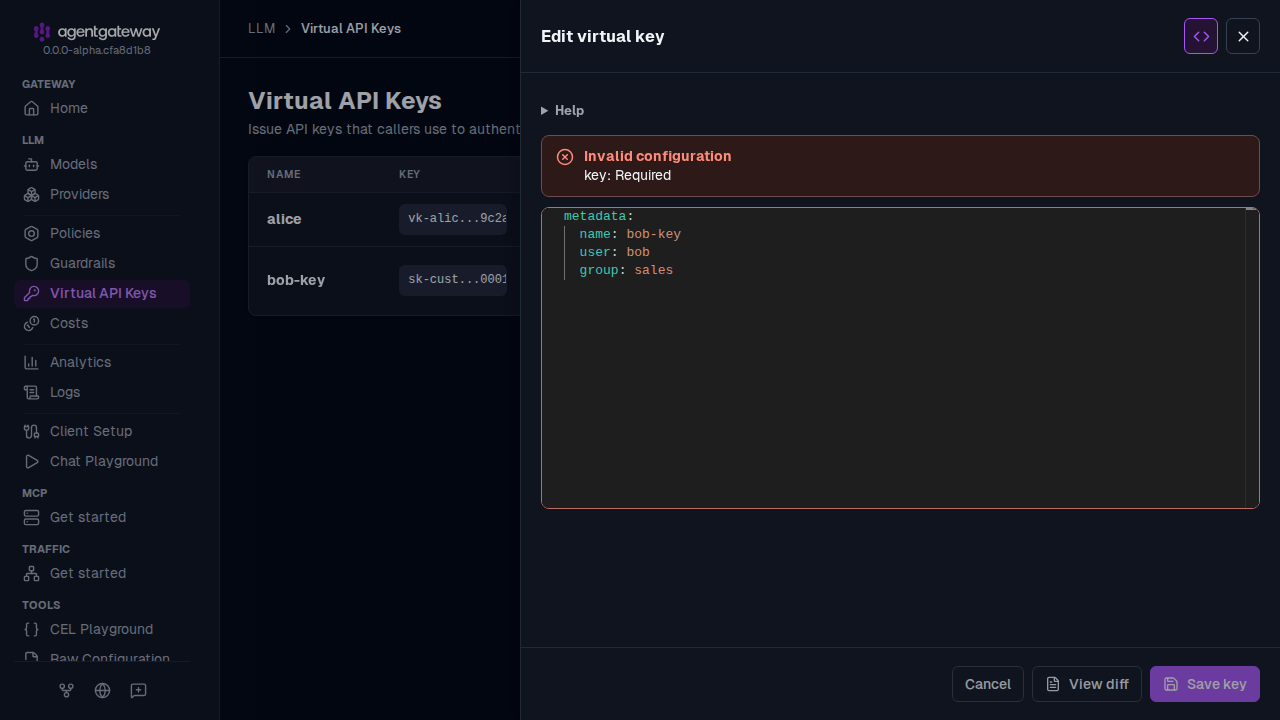This screenshot has width=1280, height=720.
Task: Click the Client Setup icon
Action: coord(31,431)
